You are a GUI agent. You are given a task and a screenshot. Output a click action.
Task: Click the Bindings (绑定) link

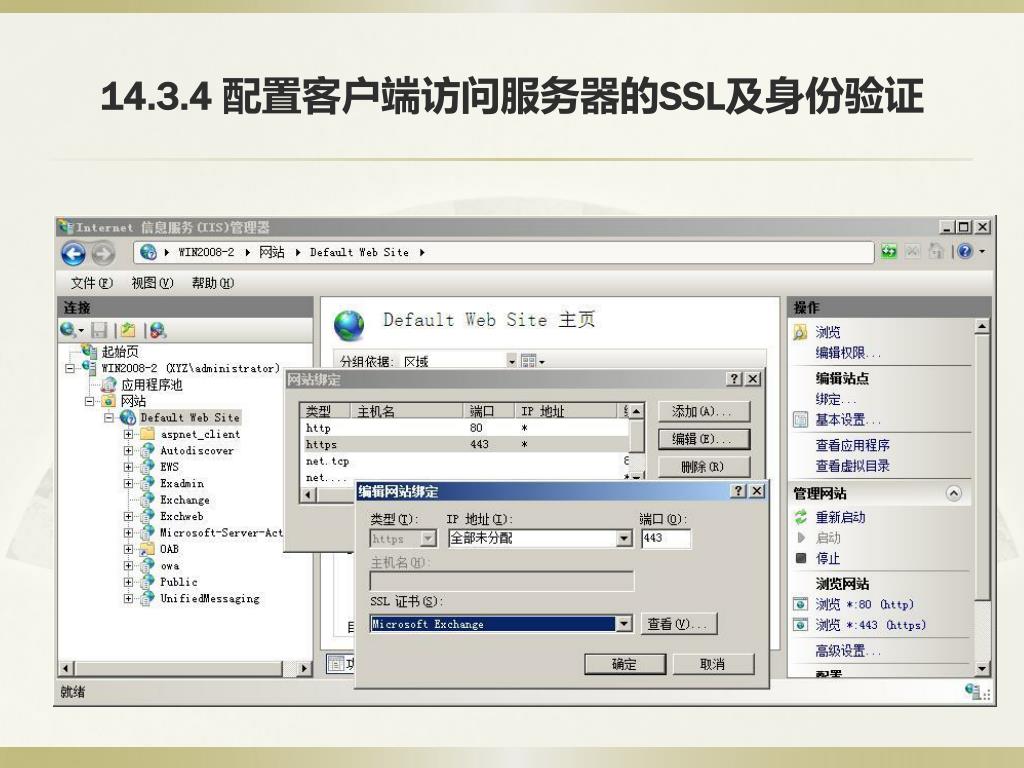point(835,399)
